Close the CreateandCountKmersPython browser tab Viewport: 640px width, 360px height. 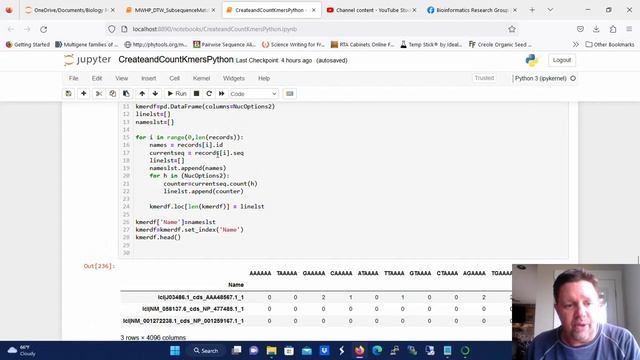coord(313,10)
